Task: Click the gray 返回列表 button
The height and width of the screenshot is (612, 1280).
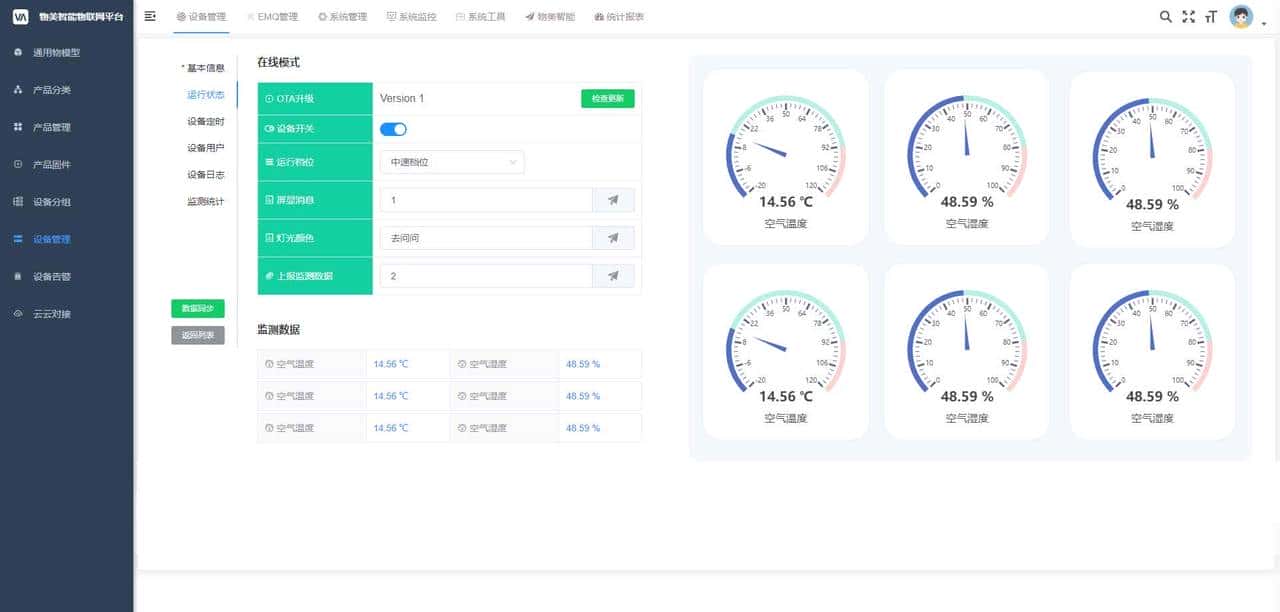Action: pyautogui.click(x=197, y=336)
